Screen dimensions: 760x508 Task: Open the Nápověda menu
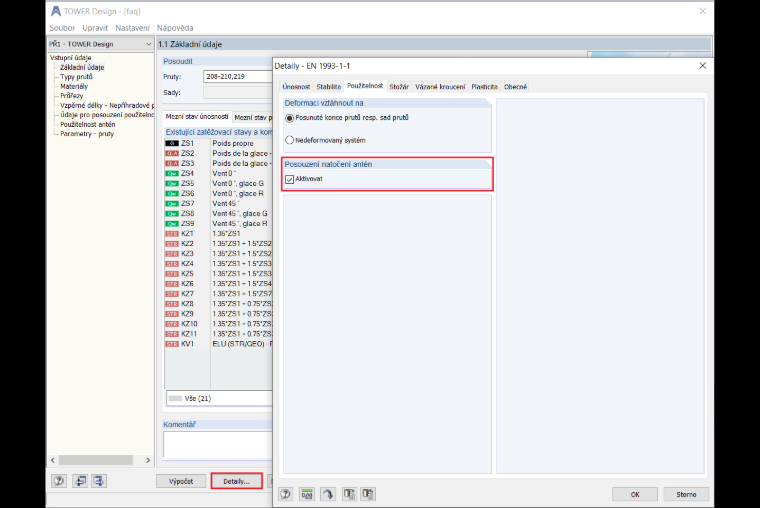point(175,28)
